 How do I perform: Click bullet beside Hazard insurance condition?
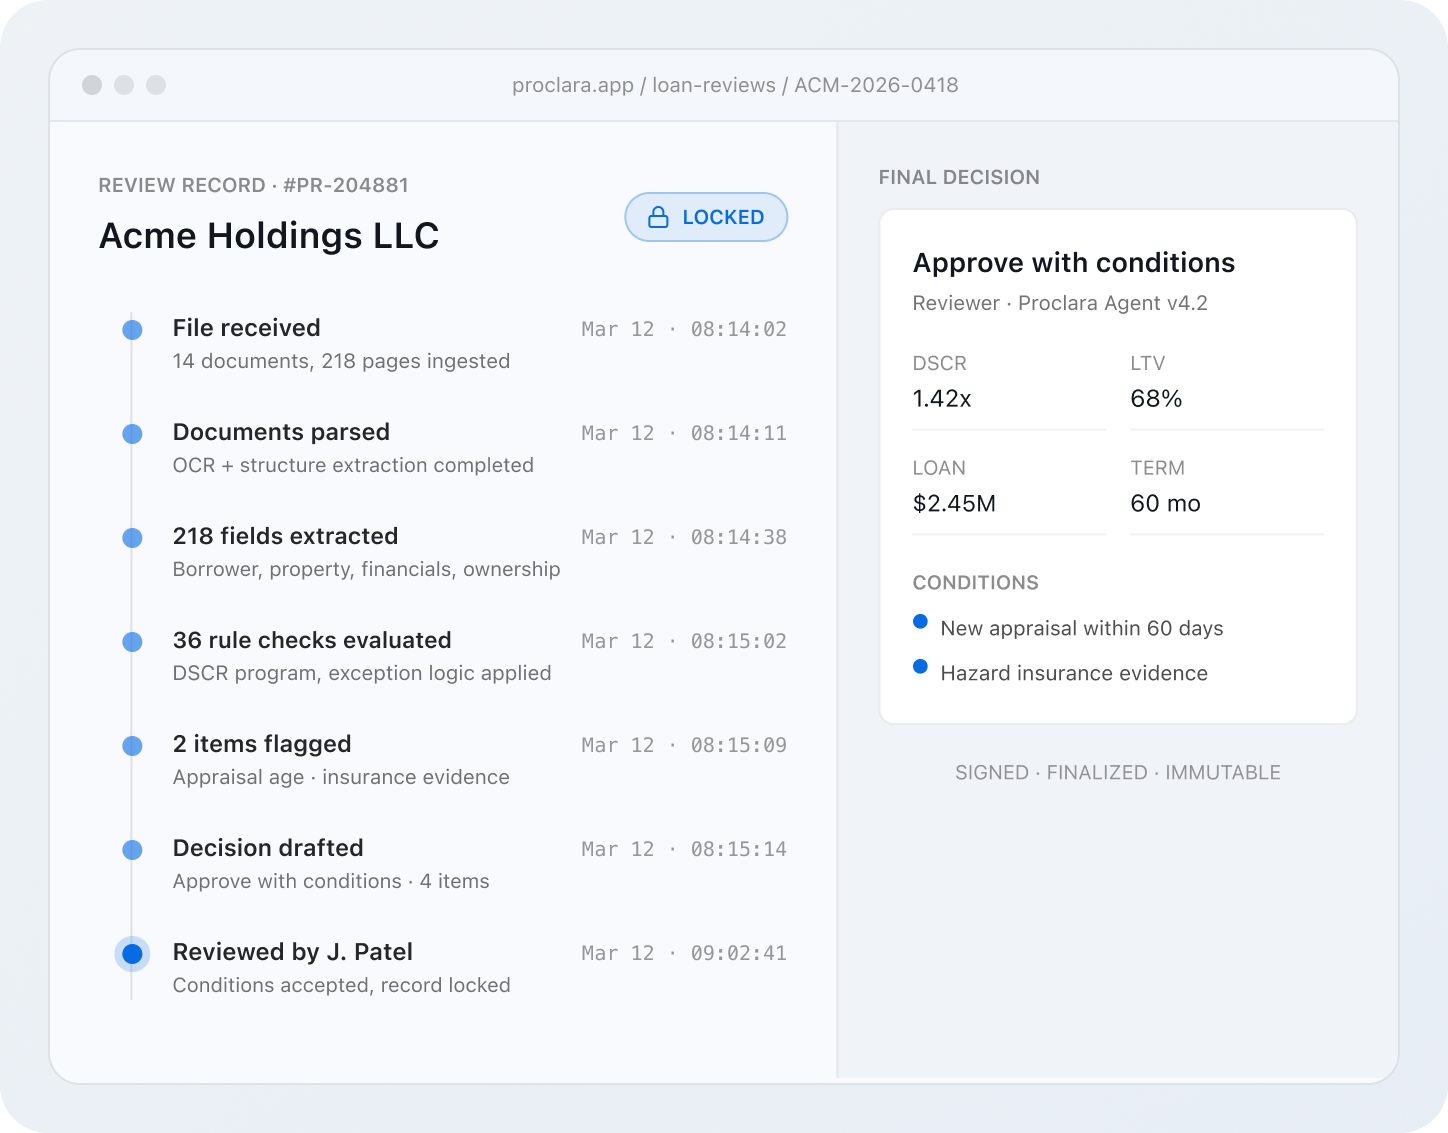[920, 667]
